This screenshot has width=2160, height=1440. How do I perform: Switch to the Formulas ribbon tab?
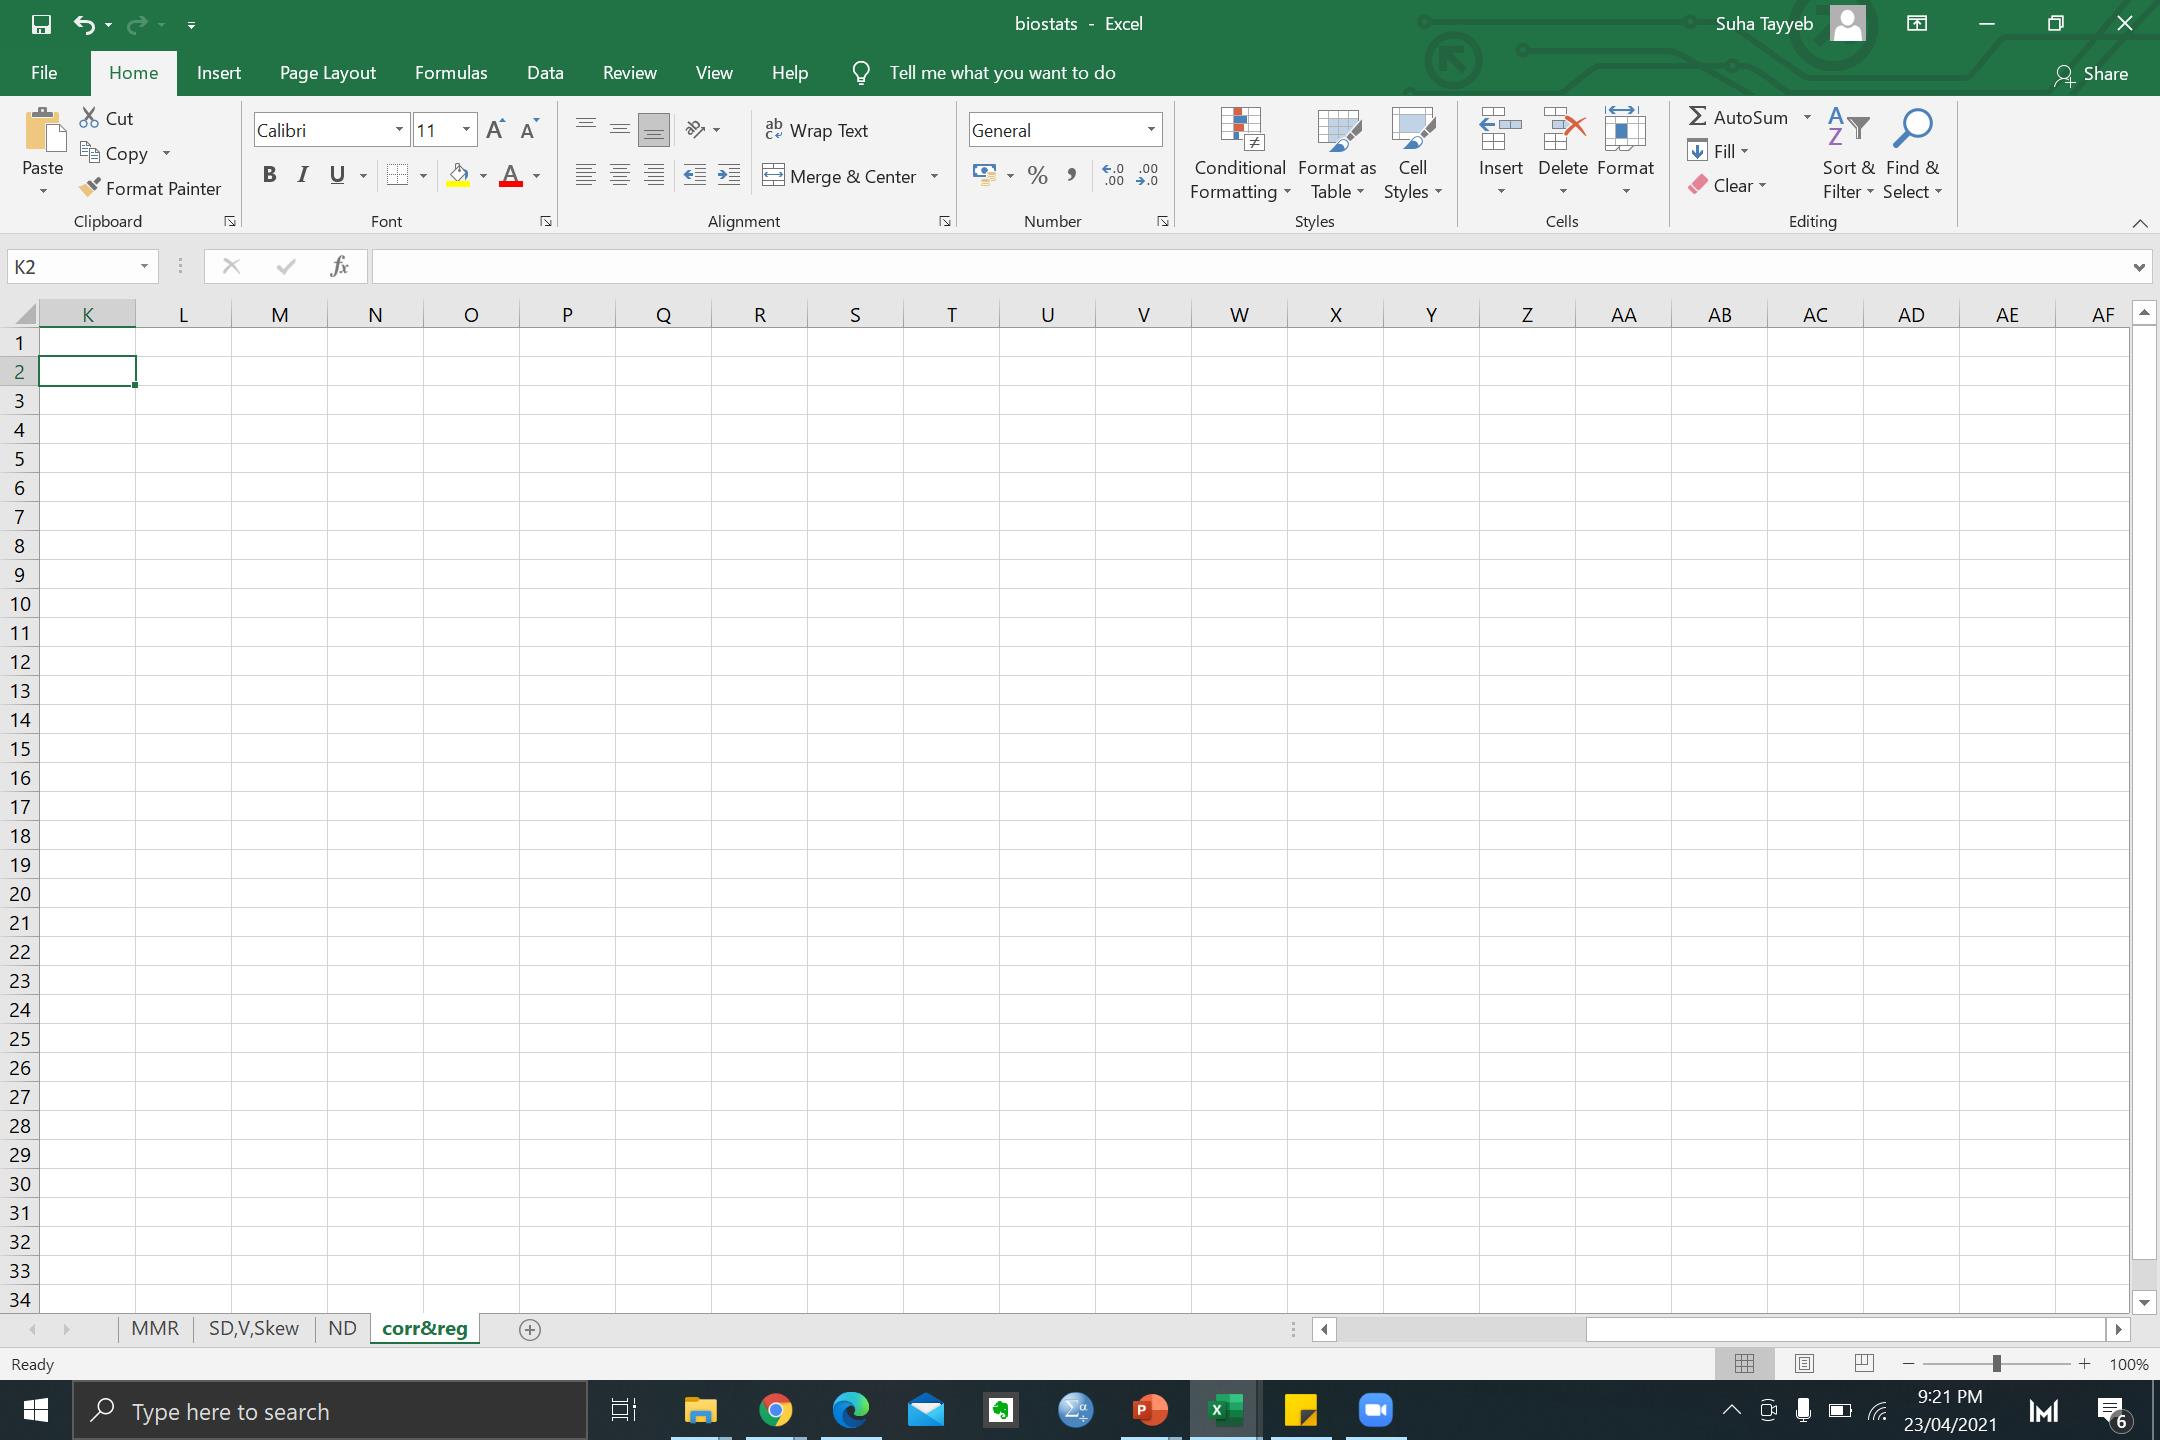(x=451, y=73)
